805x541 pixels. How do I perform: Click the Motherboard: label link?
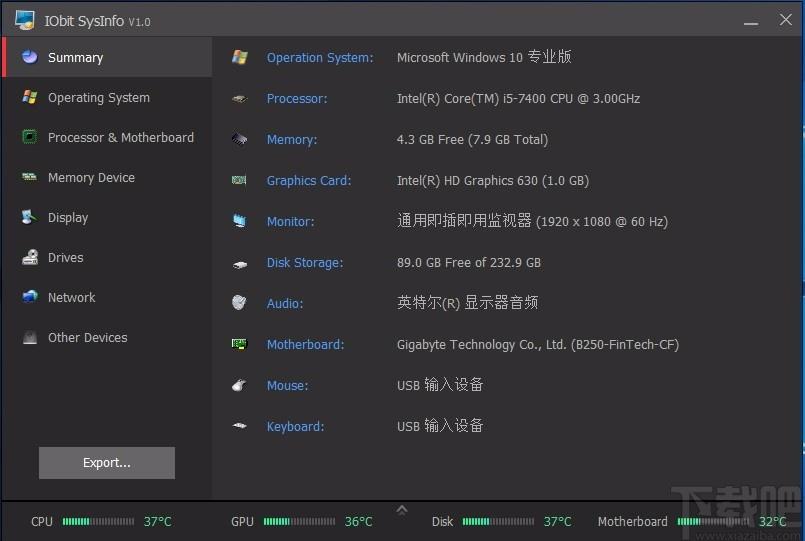(305, 344)
